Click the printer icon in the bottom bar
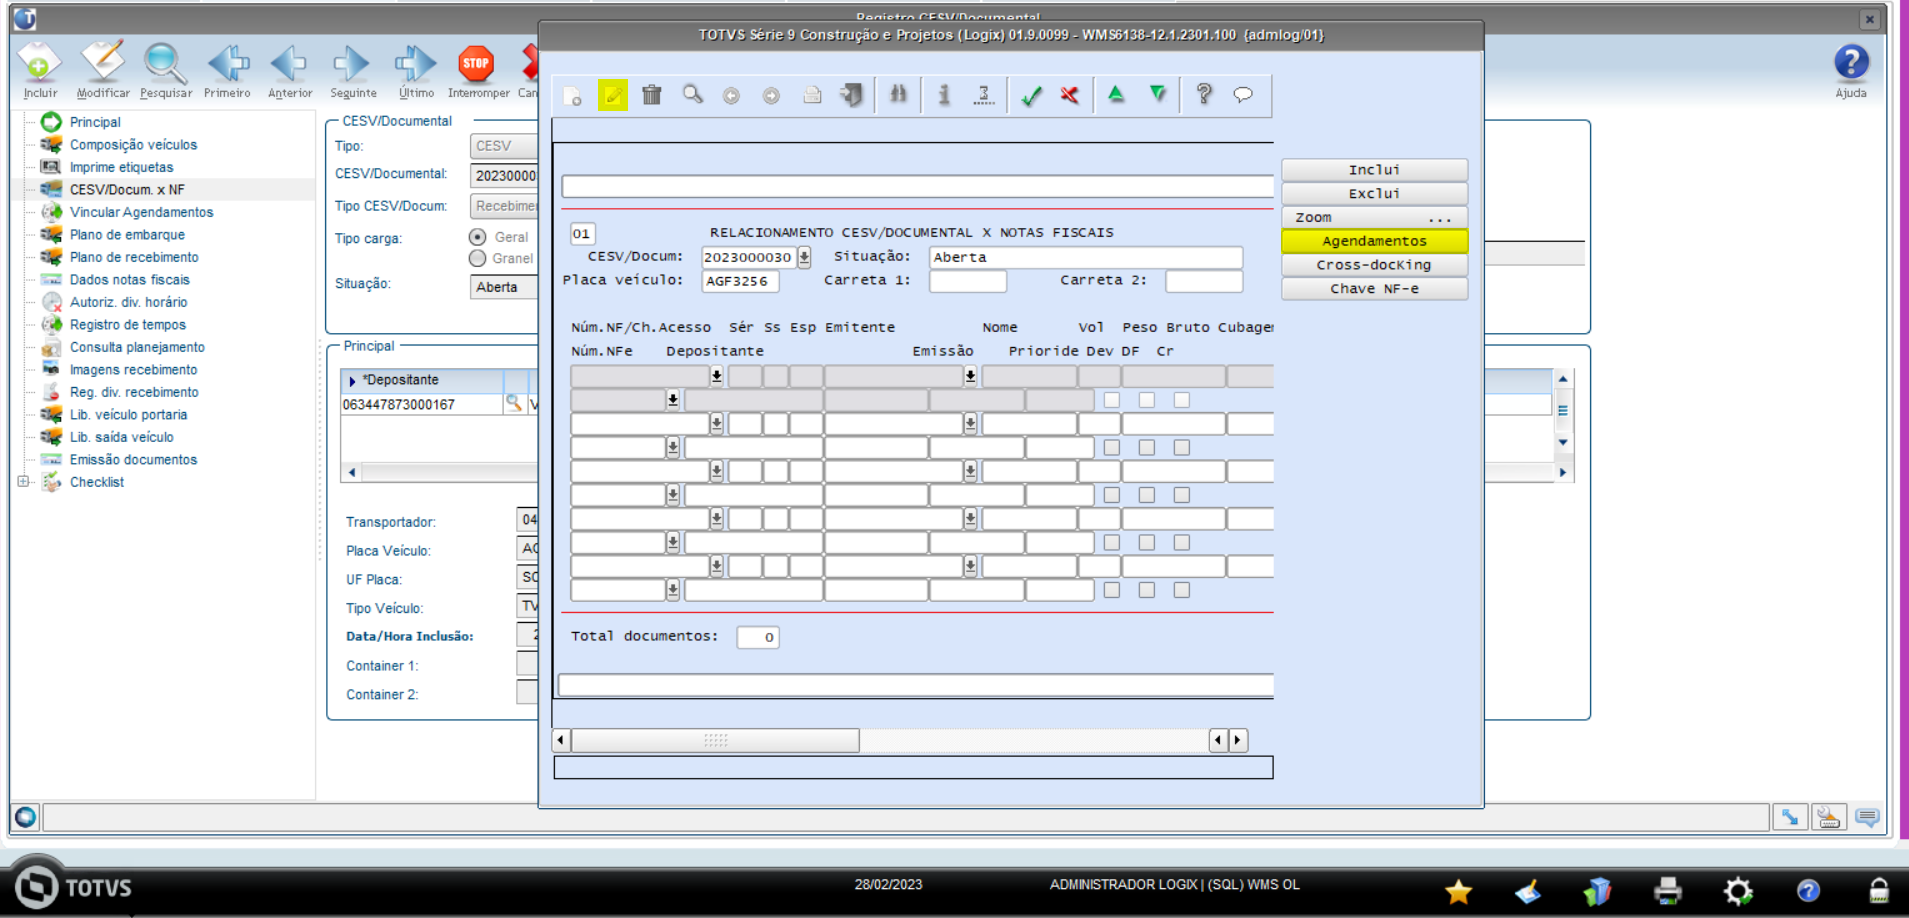The width and height of the screenshot is (1909, 918). (1667, 890)
